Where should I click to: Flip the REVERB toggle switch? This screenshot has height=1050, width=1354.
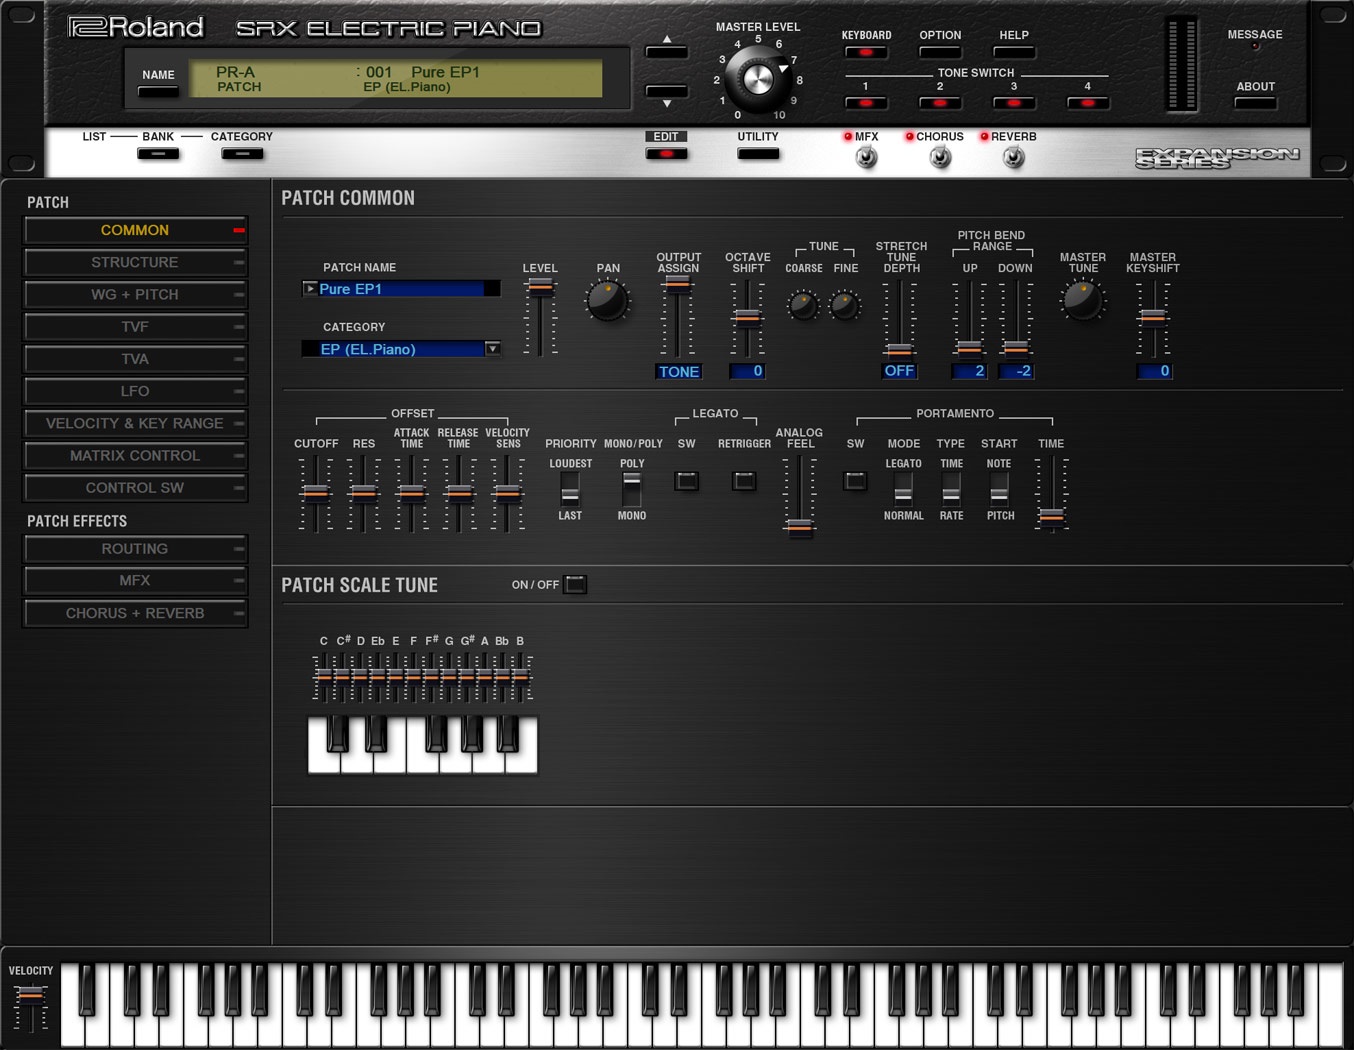click(1012, 155)
